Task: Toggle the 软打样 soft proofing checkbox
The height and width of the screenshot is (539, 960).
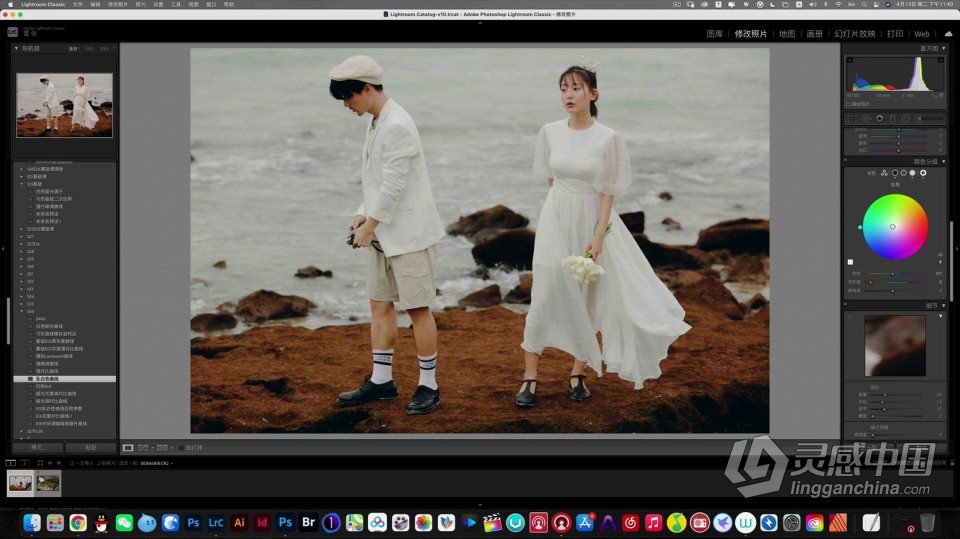Action: (x=181, y=448)
